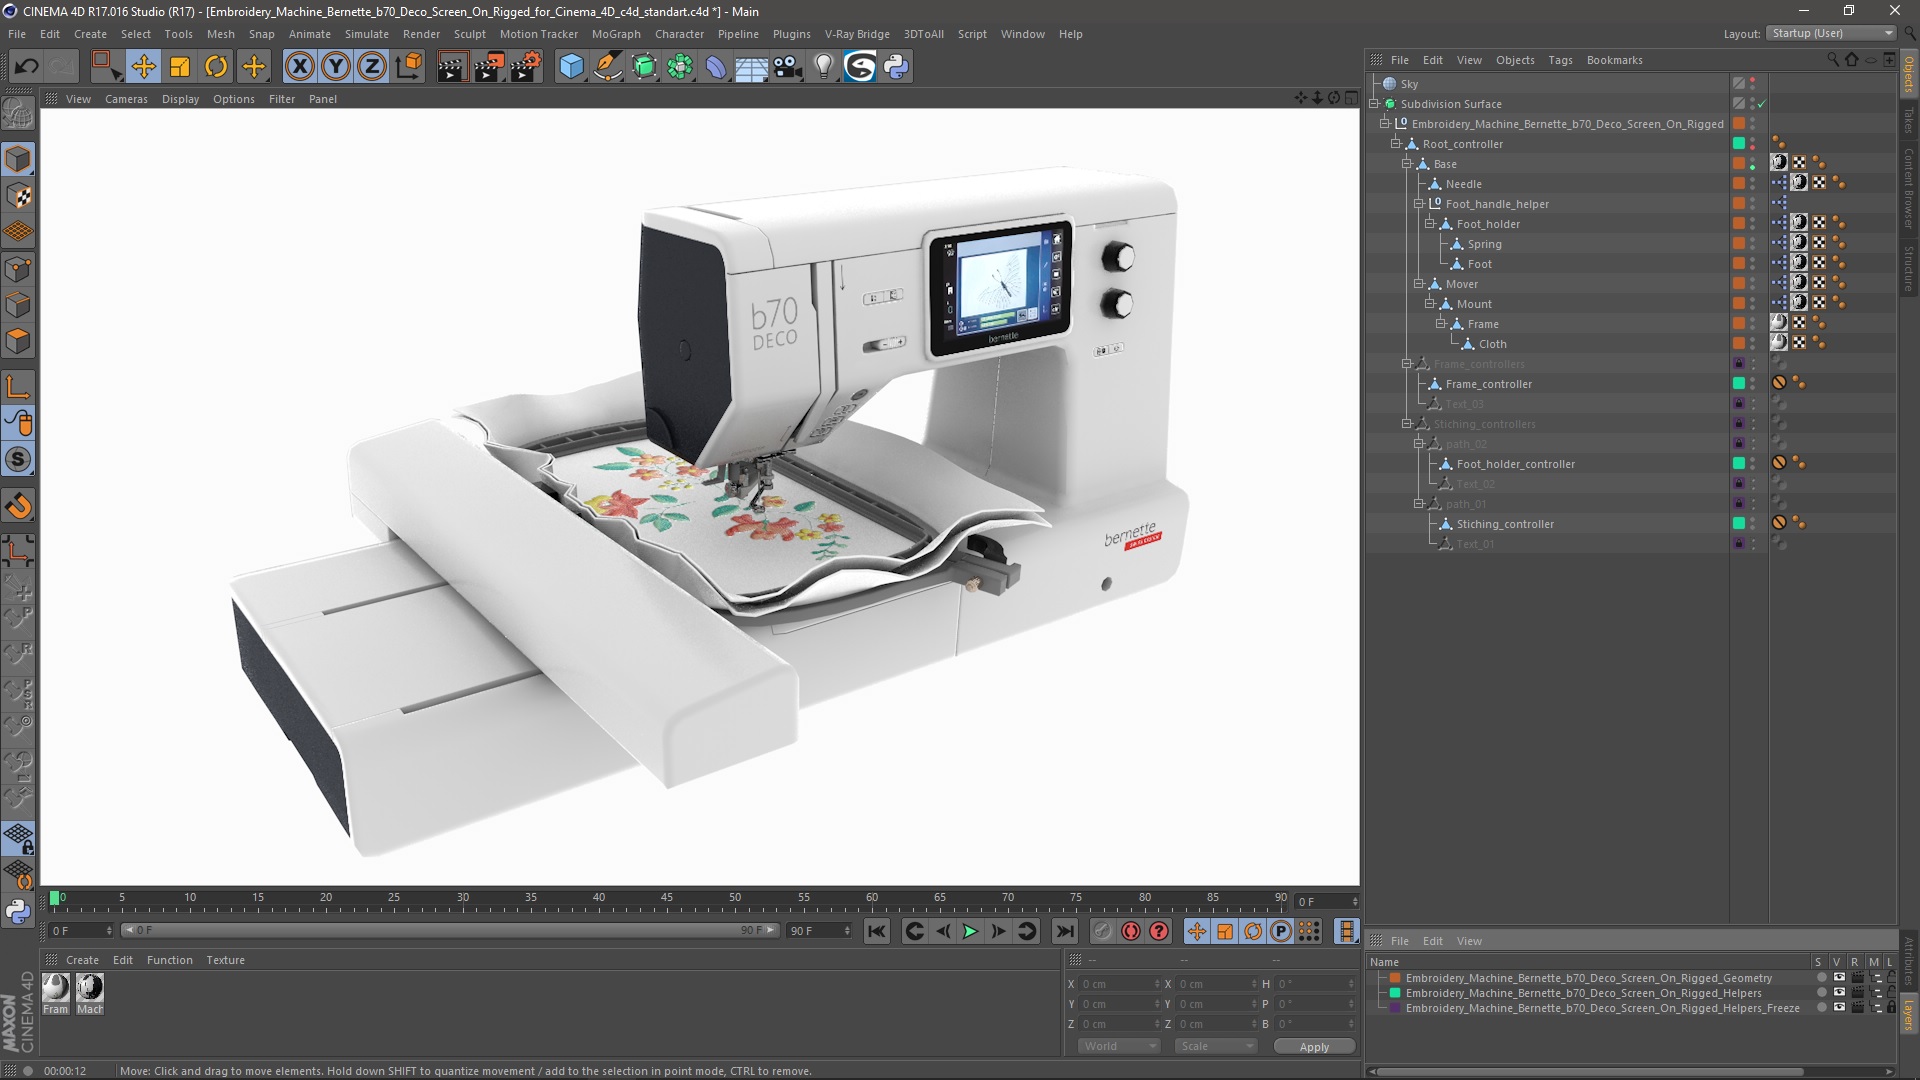The image size is (1920, 1080).
Task: Toggle visibility dots for Cloth object
Action: tap(1753, 344)
